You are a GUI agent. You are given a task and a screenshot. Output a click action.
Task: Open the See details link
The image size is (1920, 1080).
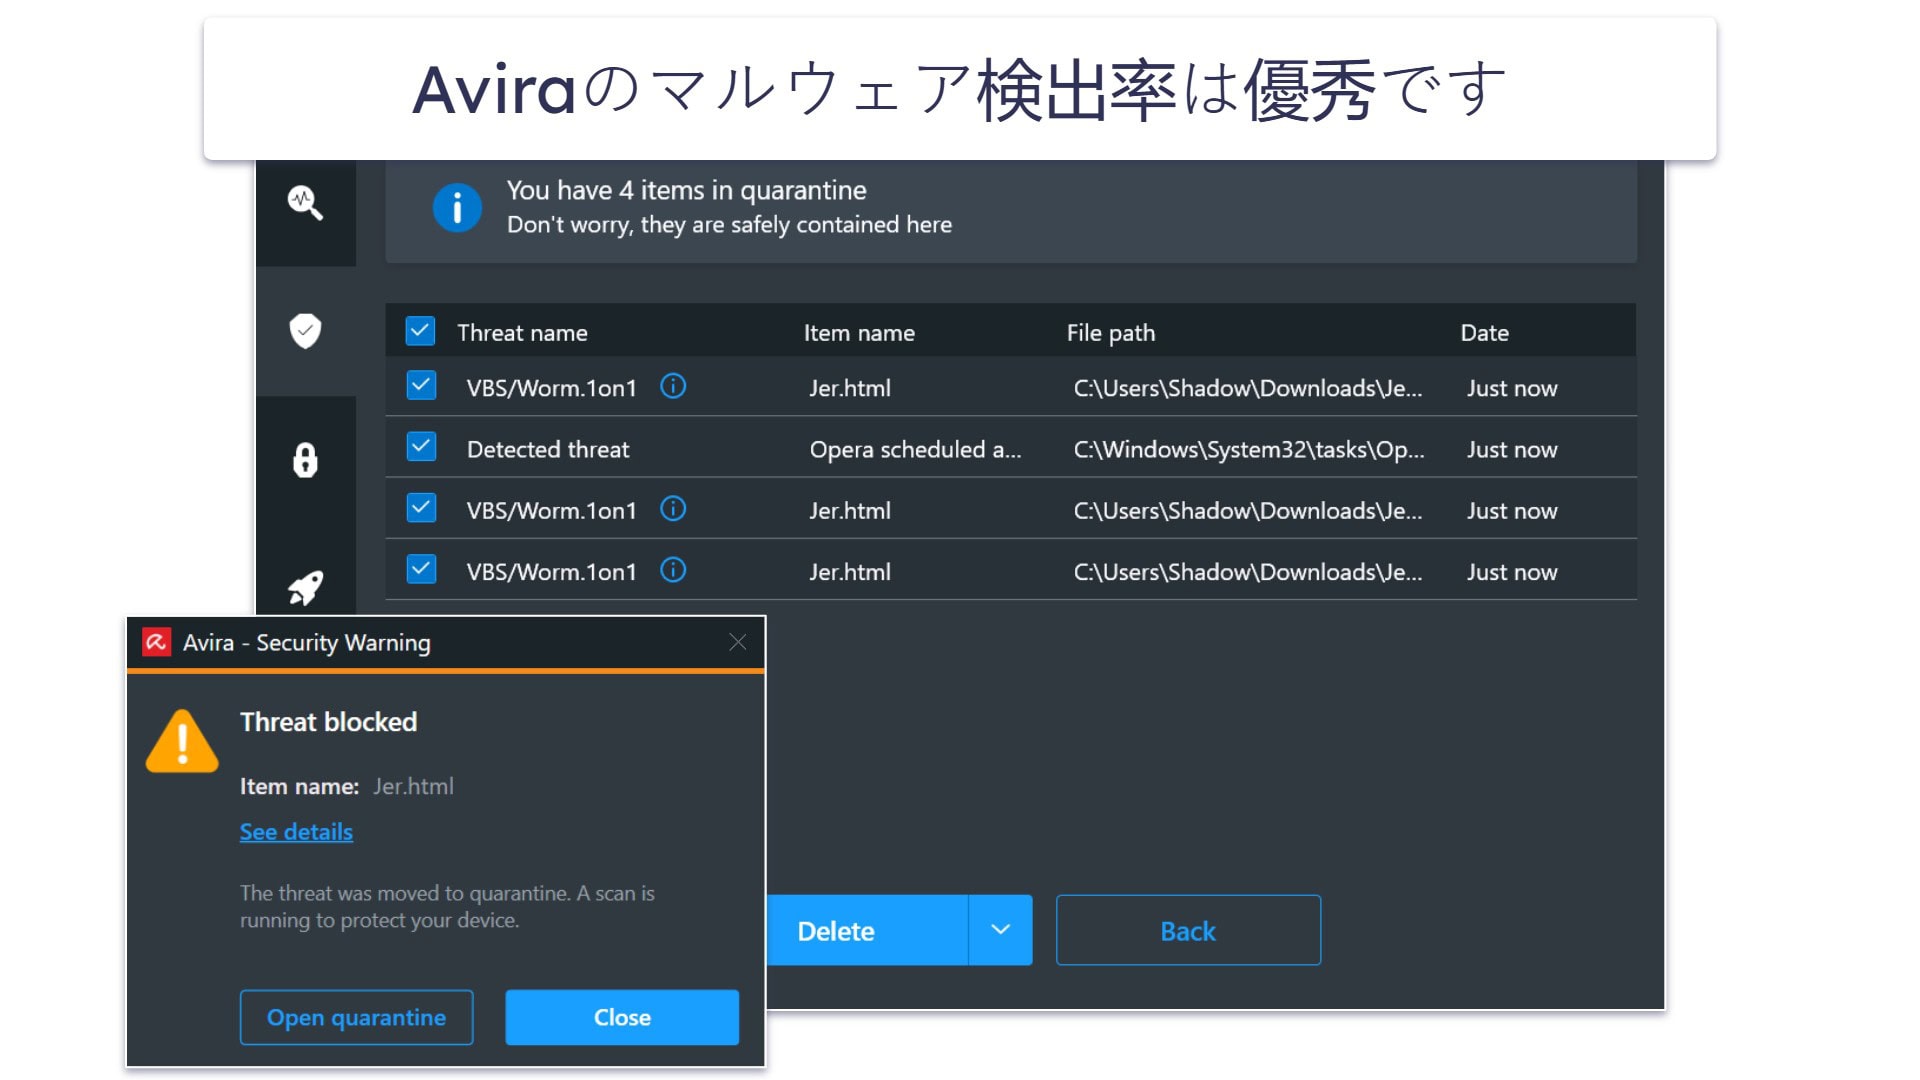pos(296,832)
